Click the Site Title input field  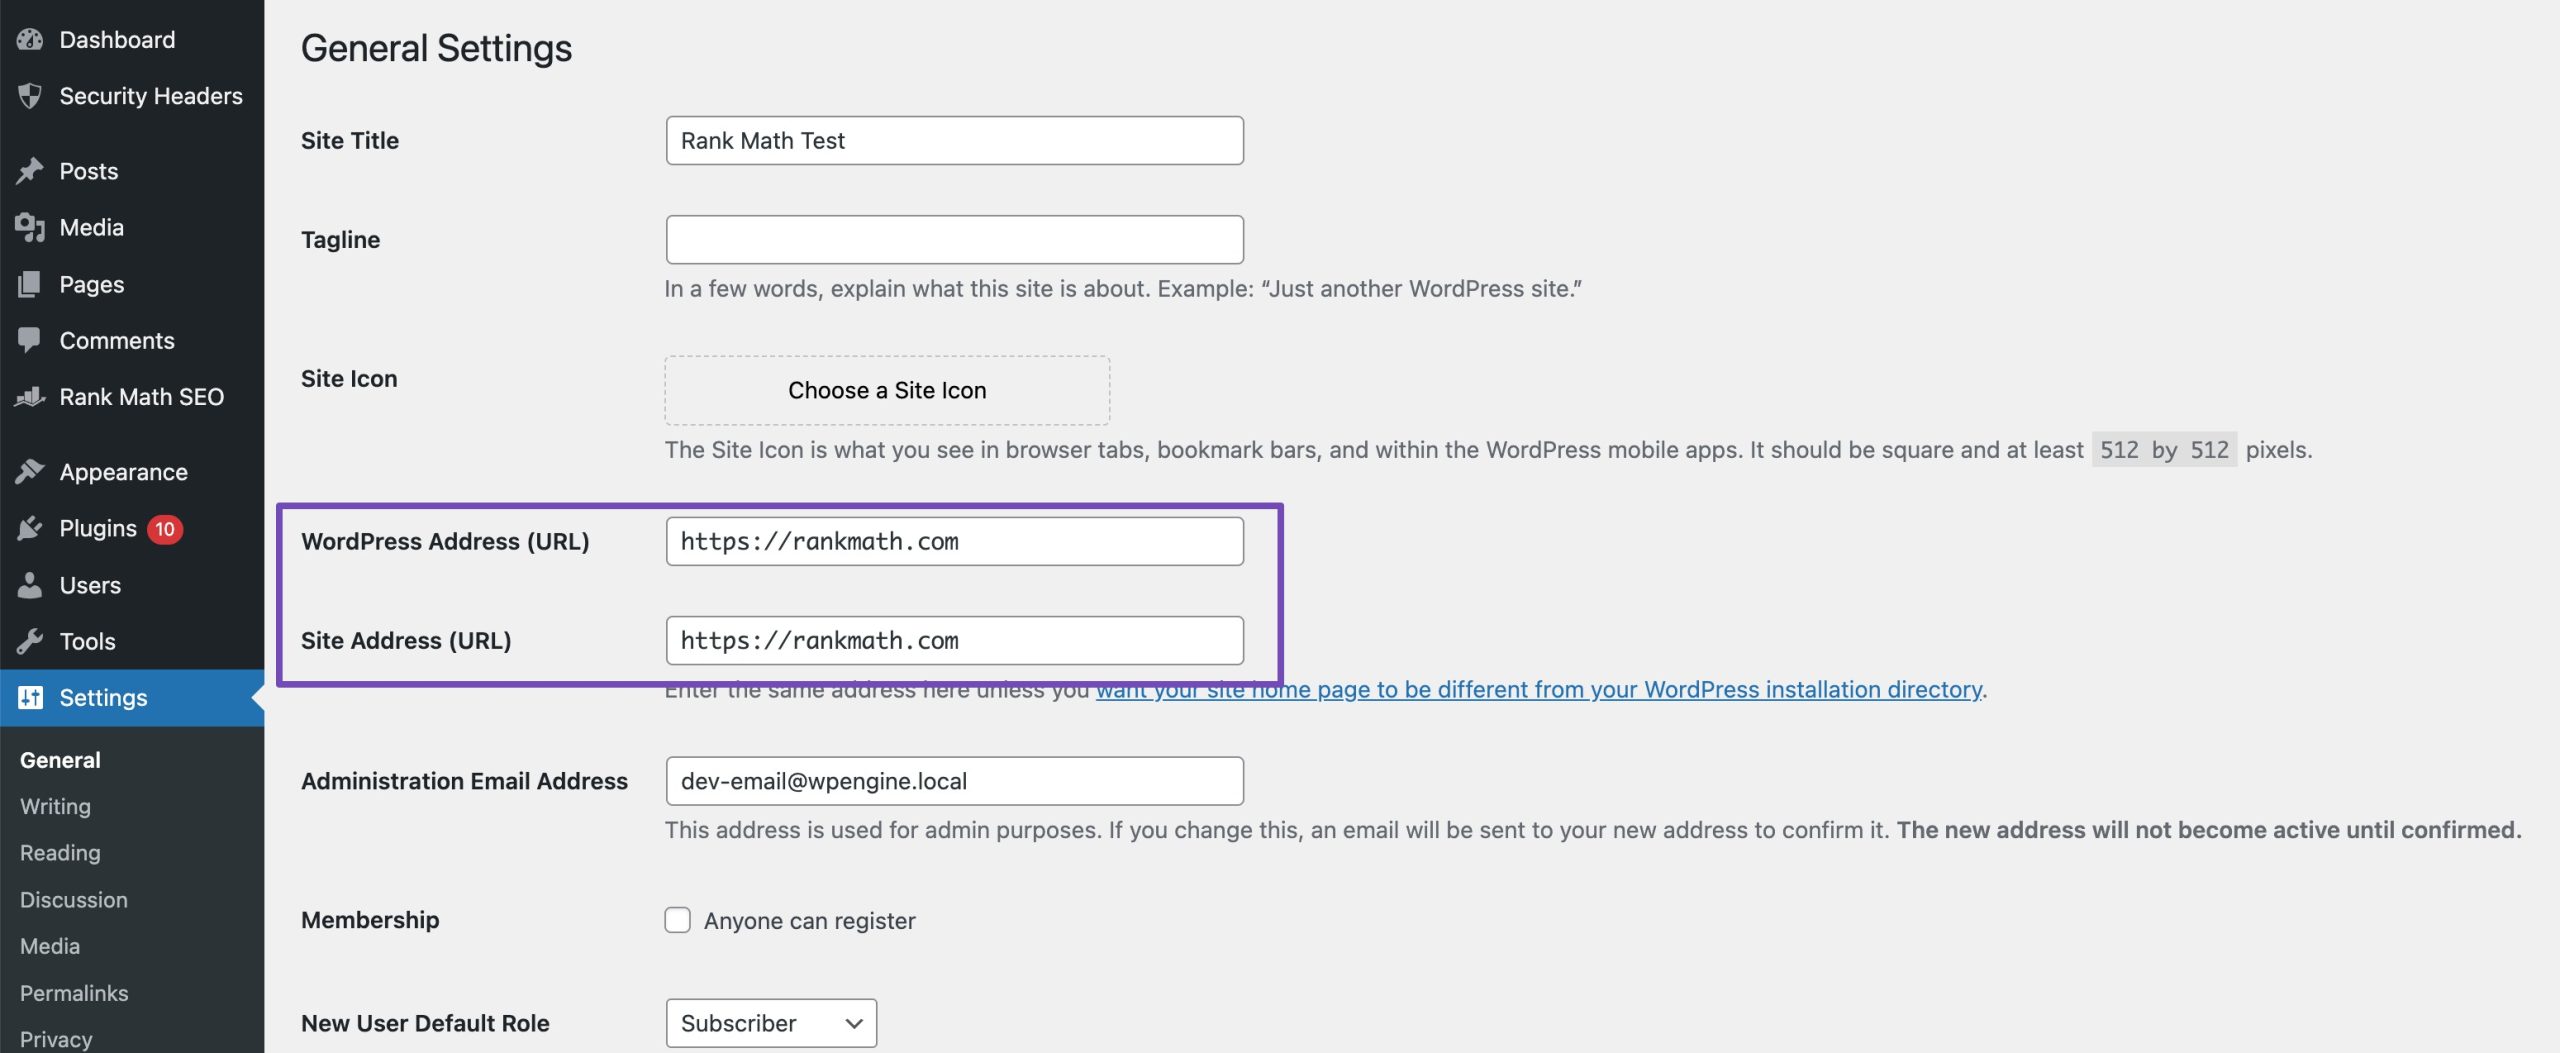[954, 141]
